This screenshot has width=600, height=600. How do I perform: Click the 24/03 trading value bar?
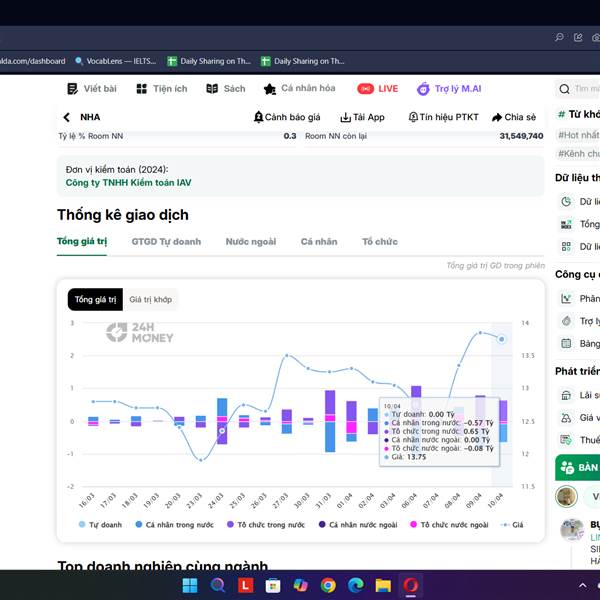(222, 421)
